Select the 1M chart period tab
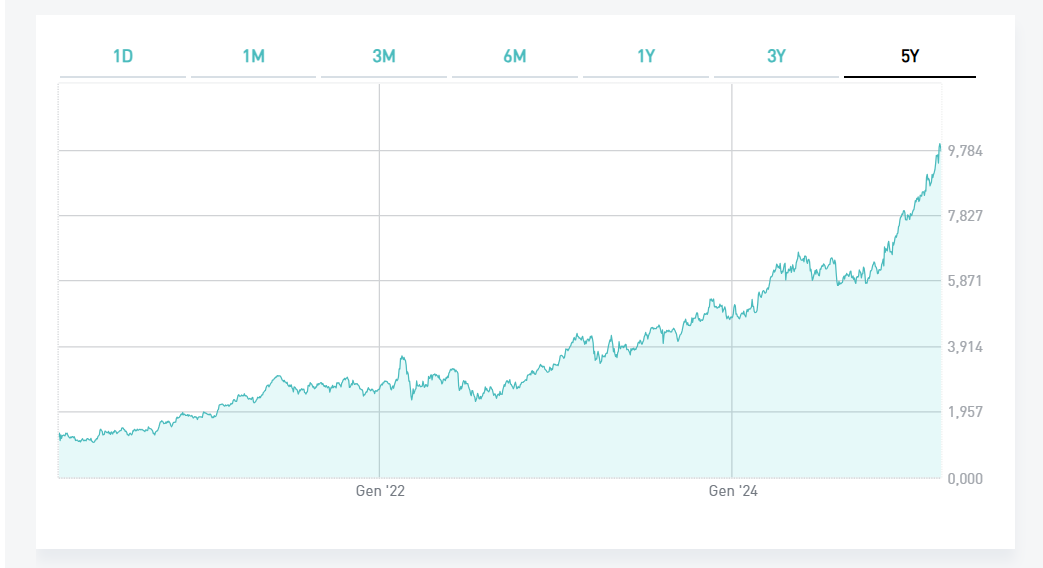The image size is (1043, 568). [x=253, y=57]
